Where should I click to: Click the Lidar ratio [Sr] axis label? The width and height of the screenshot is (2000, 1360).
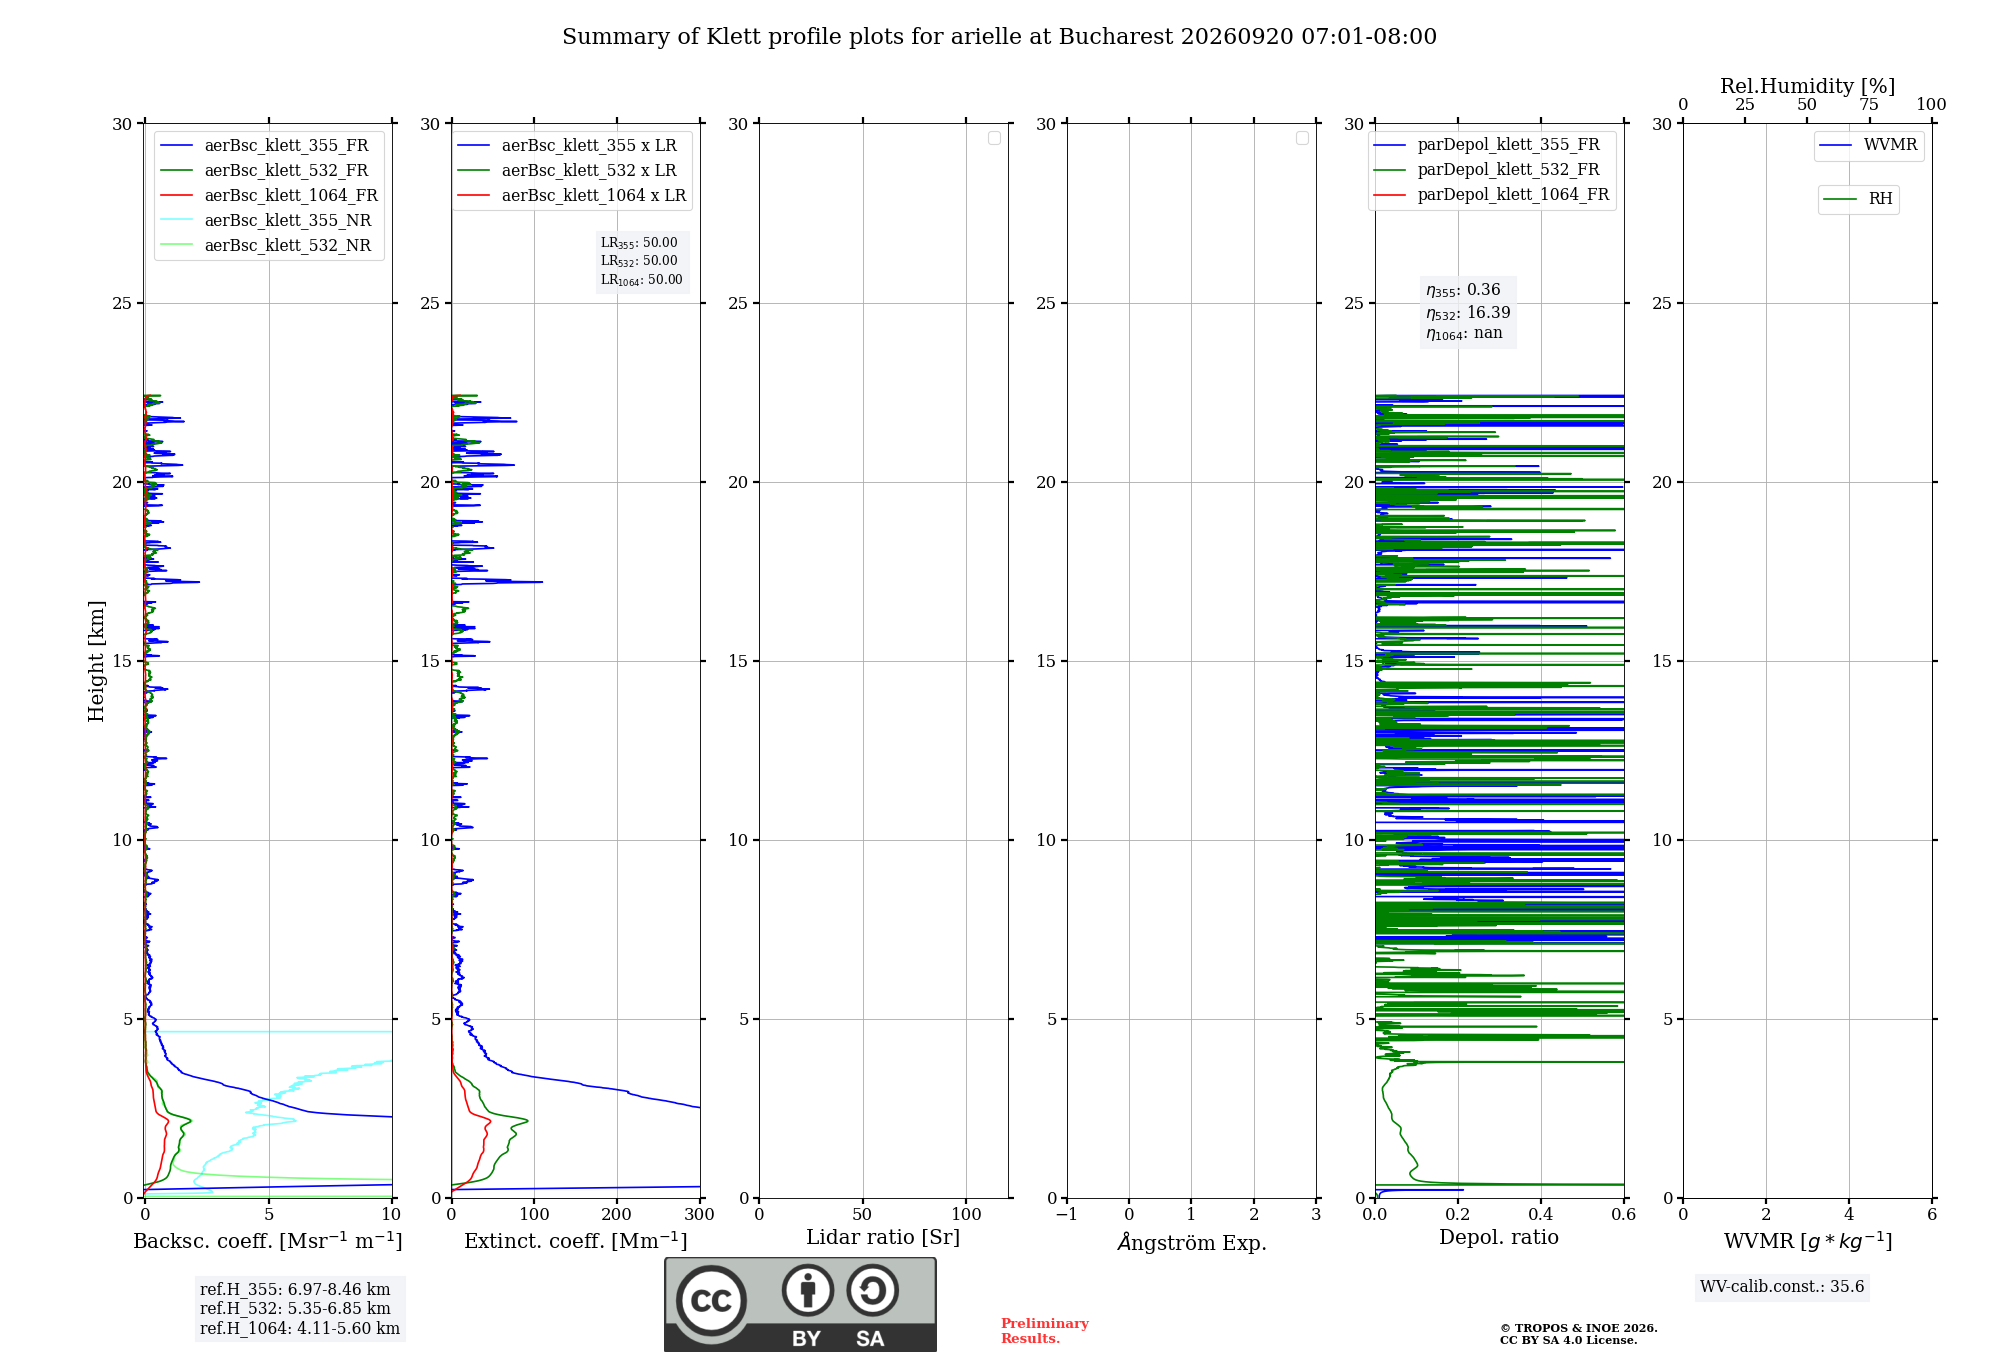(883, 1238)
